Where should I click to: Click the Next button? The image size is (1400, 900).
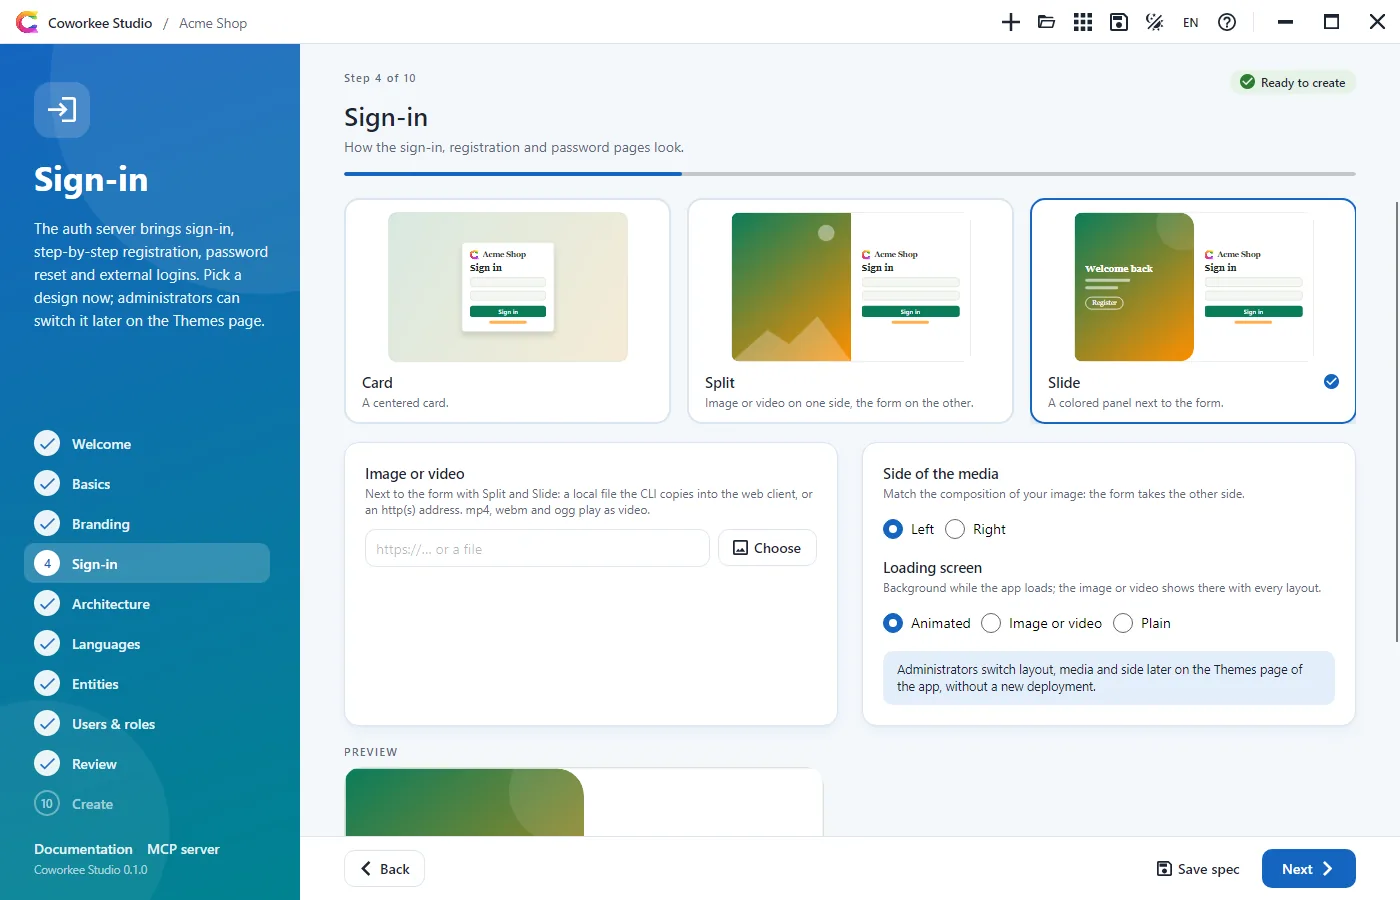(1308, 869)
